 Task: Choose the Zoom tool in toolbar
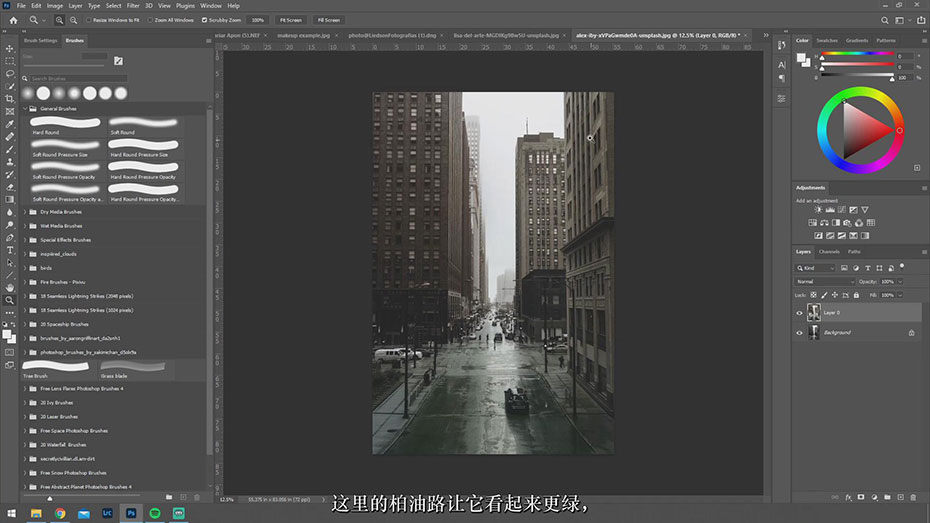click(9, 301)
